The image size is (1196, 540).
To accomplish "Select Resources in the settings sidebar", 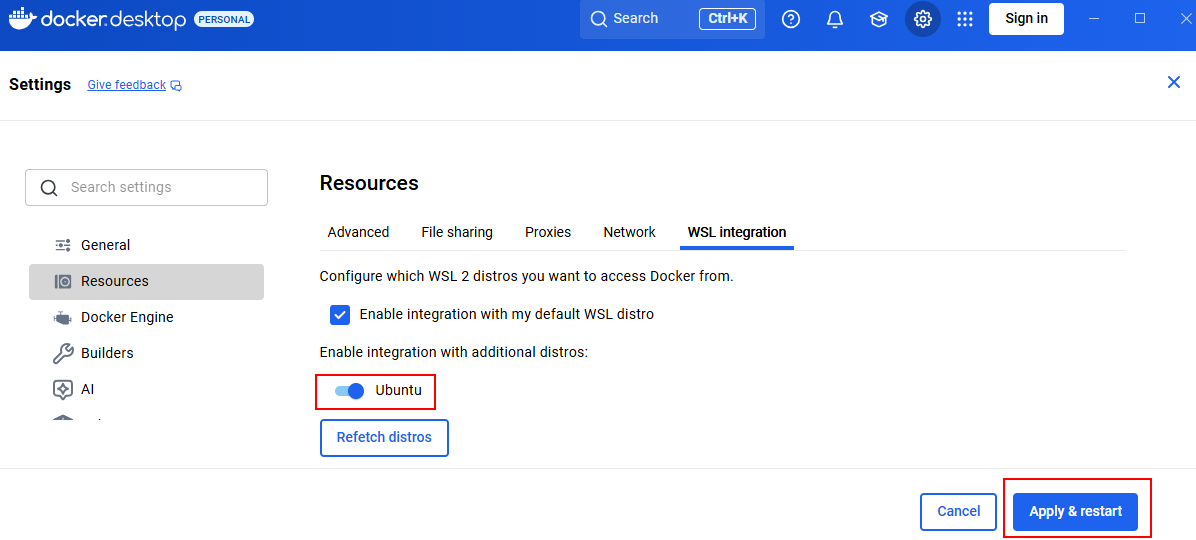I will tap(146, 281).
